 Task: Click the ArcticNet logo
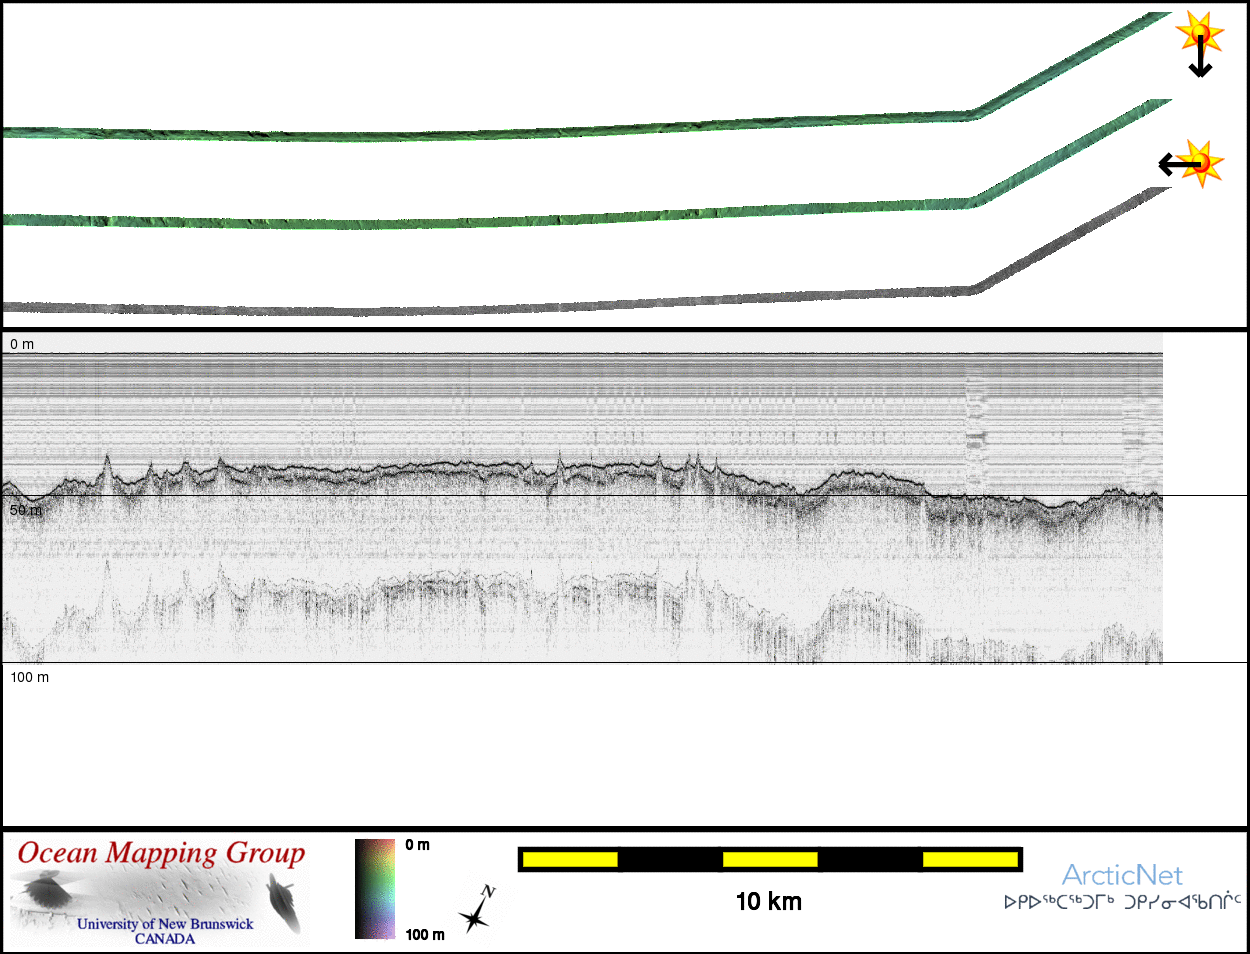click(1121, 876)
